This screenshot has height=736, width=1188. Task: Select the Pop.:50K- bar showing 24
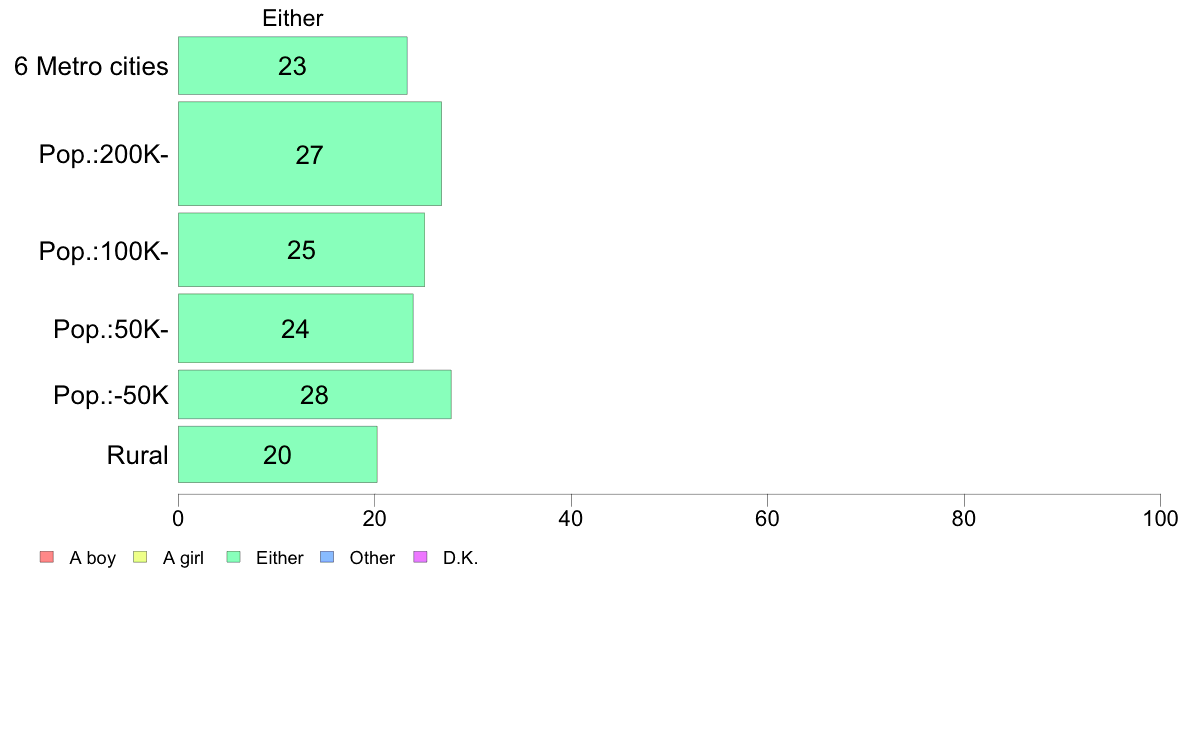295,328
